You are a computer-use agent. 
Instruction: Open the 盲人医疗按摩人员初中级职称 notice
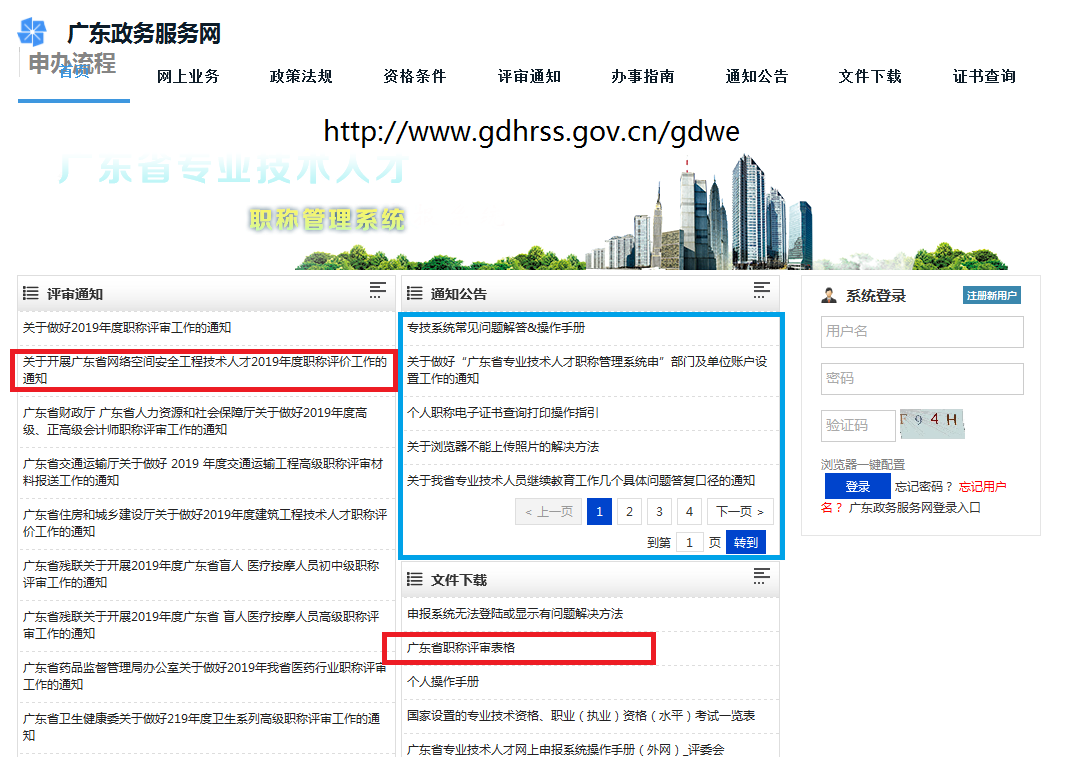tap(201, 574)
